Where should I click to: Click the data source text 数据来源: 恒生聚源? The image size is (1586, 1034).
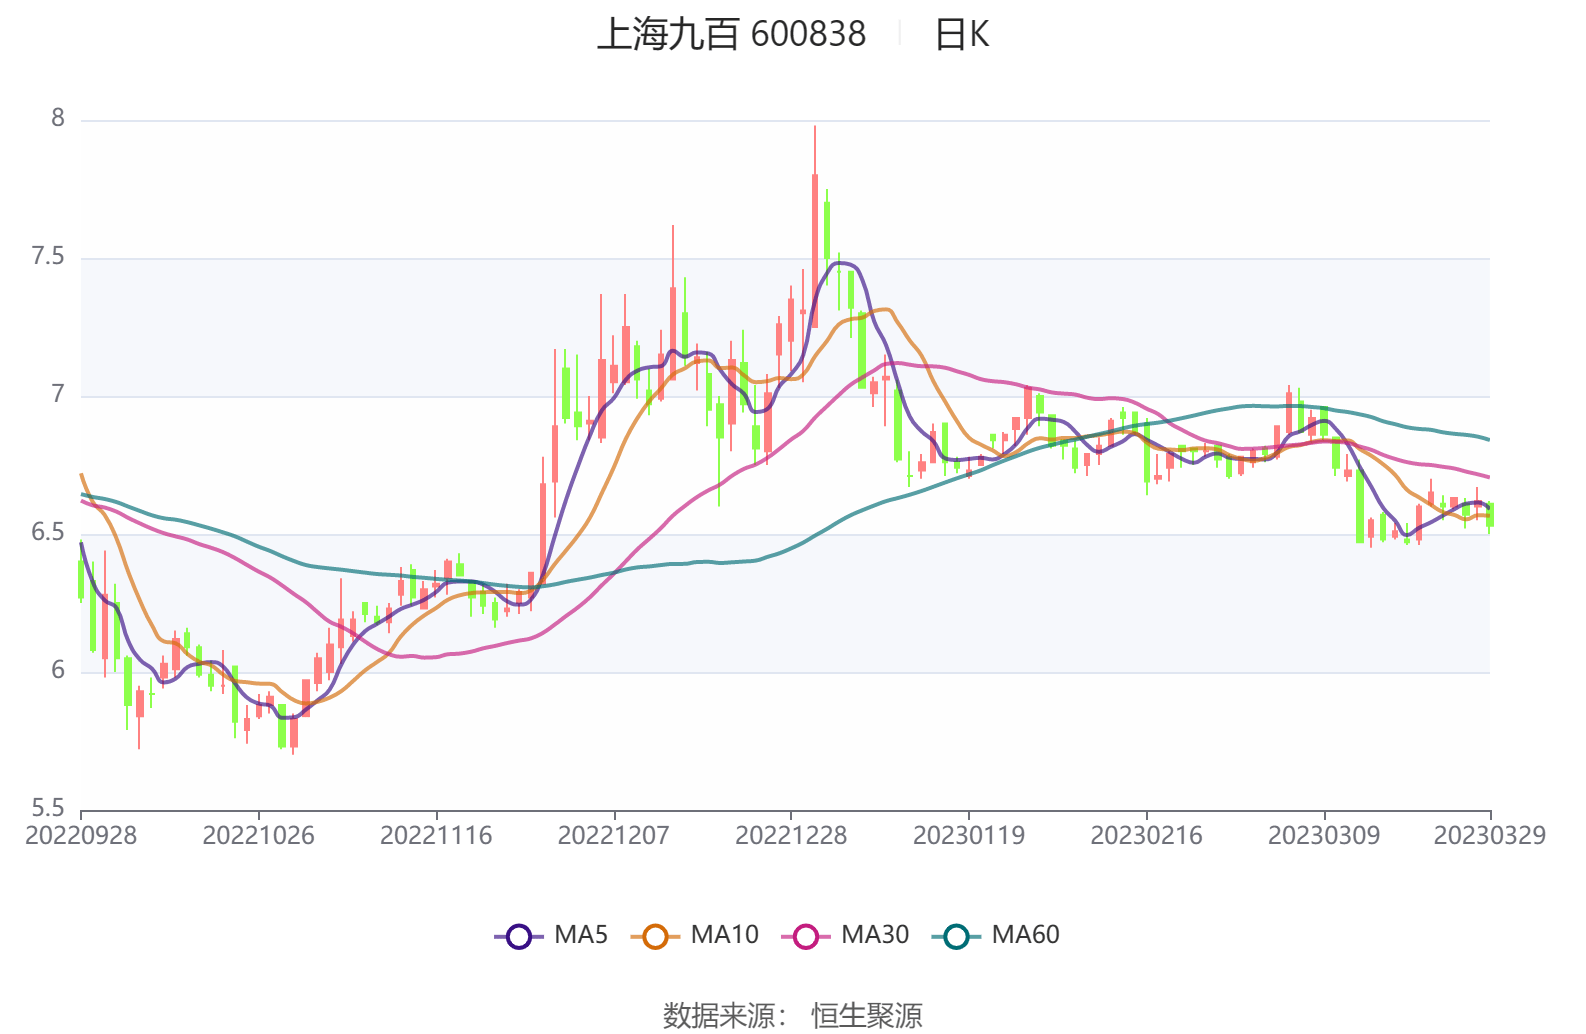point(793,1016)
